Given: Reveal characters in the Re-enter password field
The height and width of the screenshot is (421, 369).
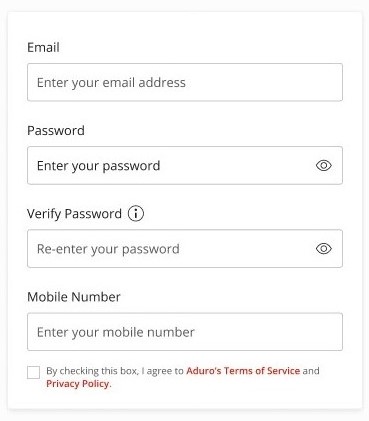Looking at the screenshot, I should [x=323, y=248].
